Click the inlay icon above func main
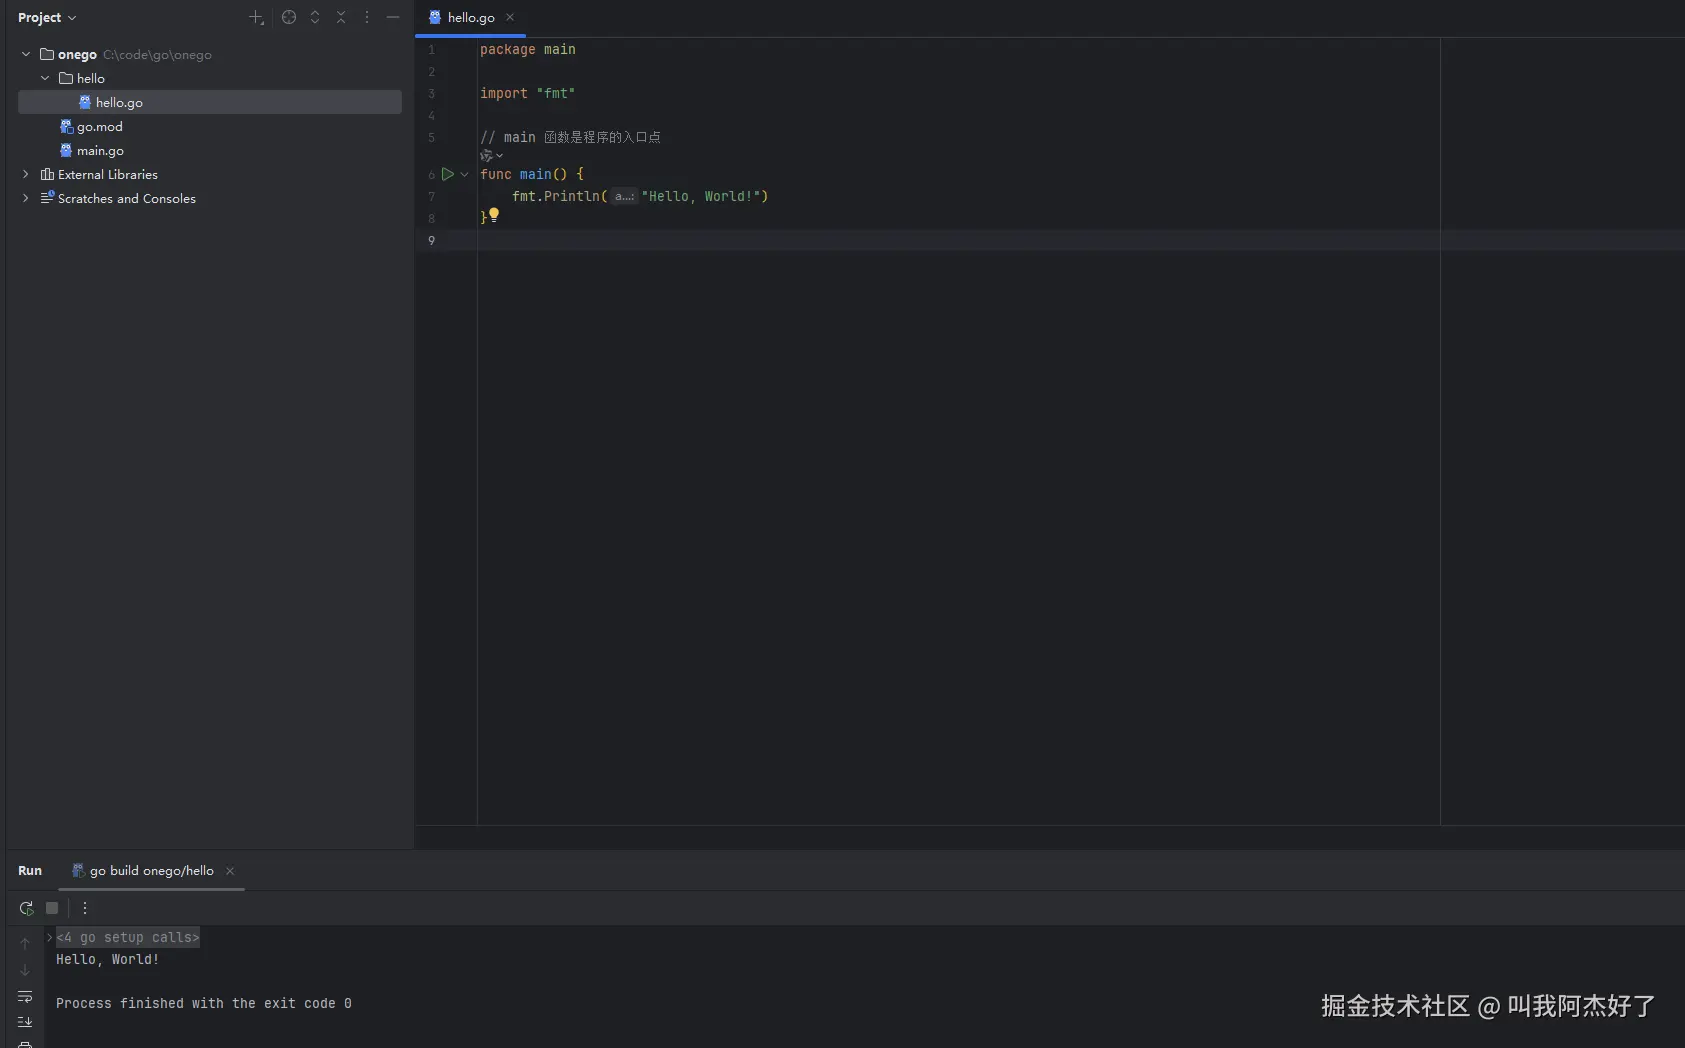 pos(487,155)
